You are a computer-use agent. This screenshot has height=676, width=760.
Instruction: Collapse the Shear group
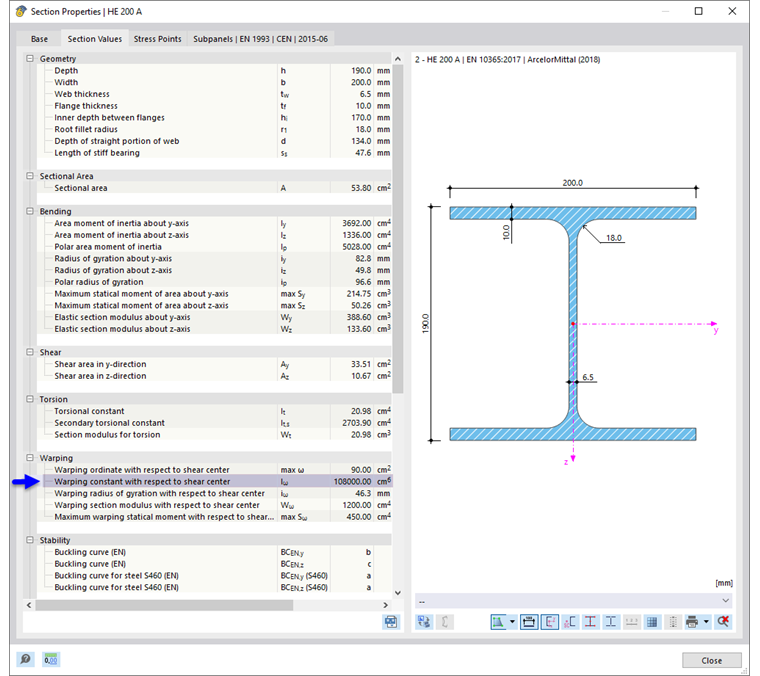[x=30, y=352]
